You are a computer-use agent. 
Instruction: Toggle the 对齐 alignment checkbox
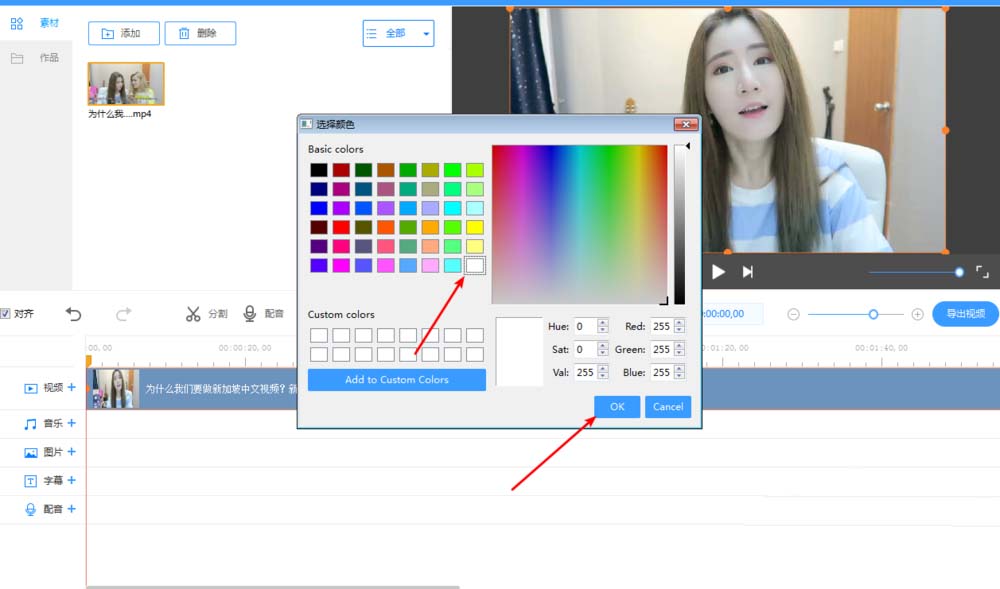pyautogui.click(x=5, y=314)
